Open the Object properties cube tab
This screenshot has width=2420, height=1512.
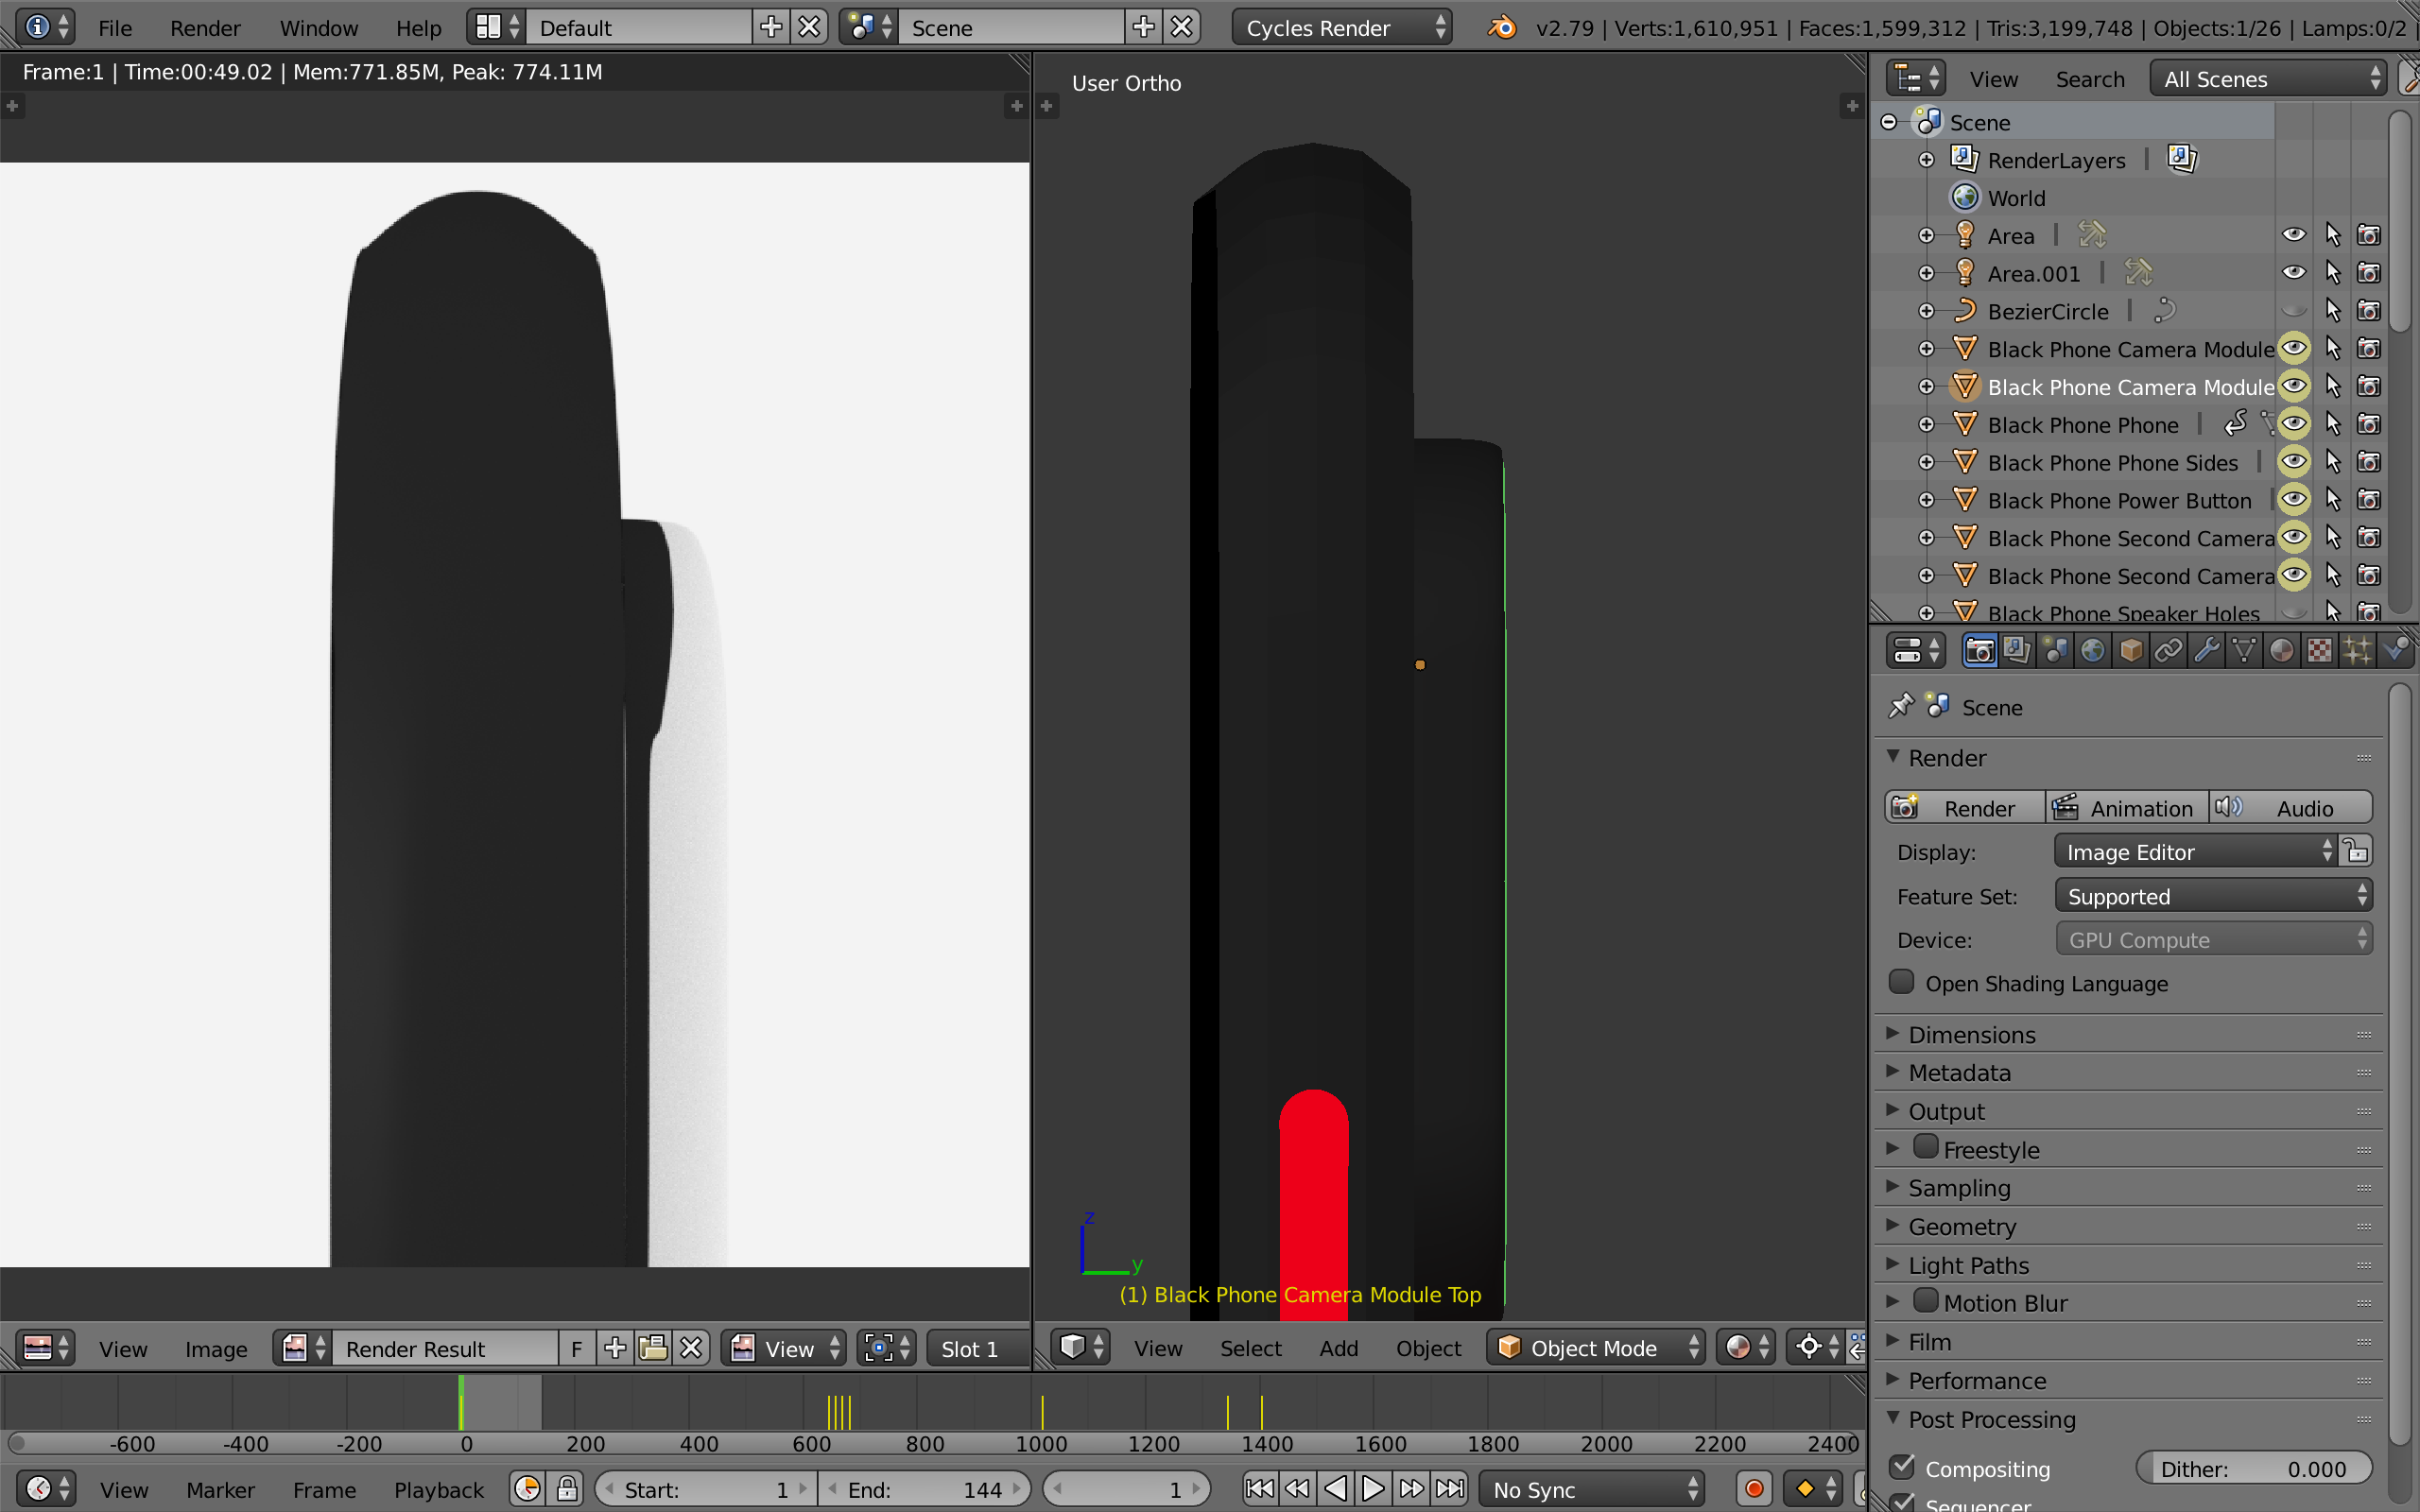[2130, 651]
